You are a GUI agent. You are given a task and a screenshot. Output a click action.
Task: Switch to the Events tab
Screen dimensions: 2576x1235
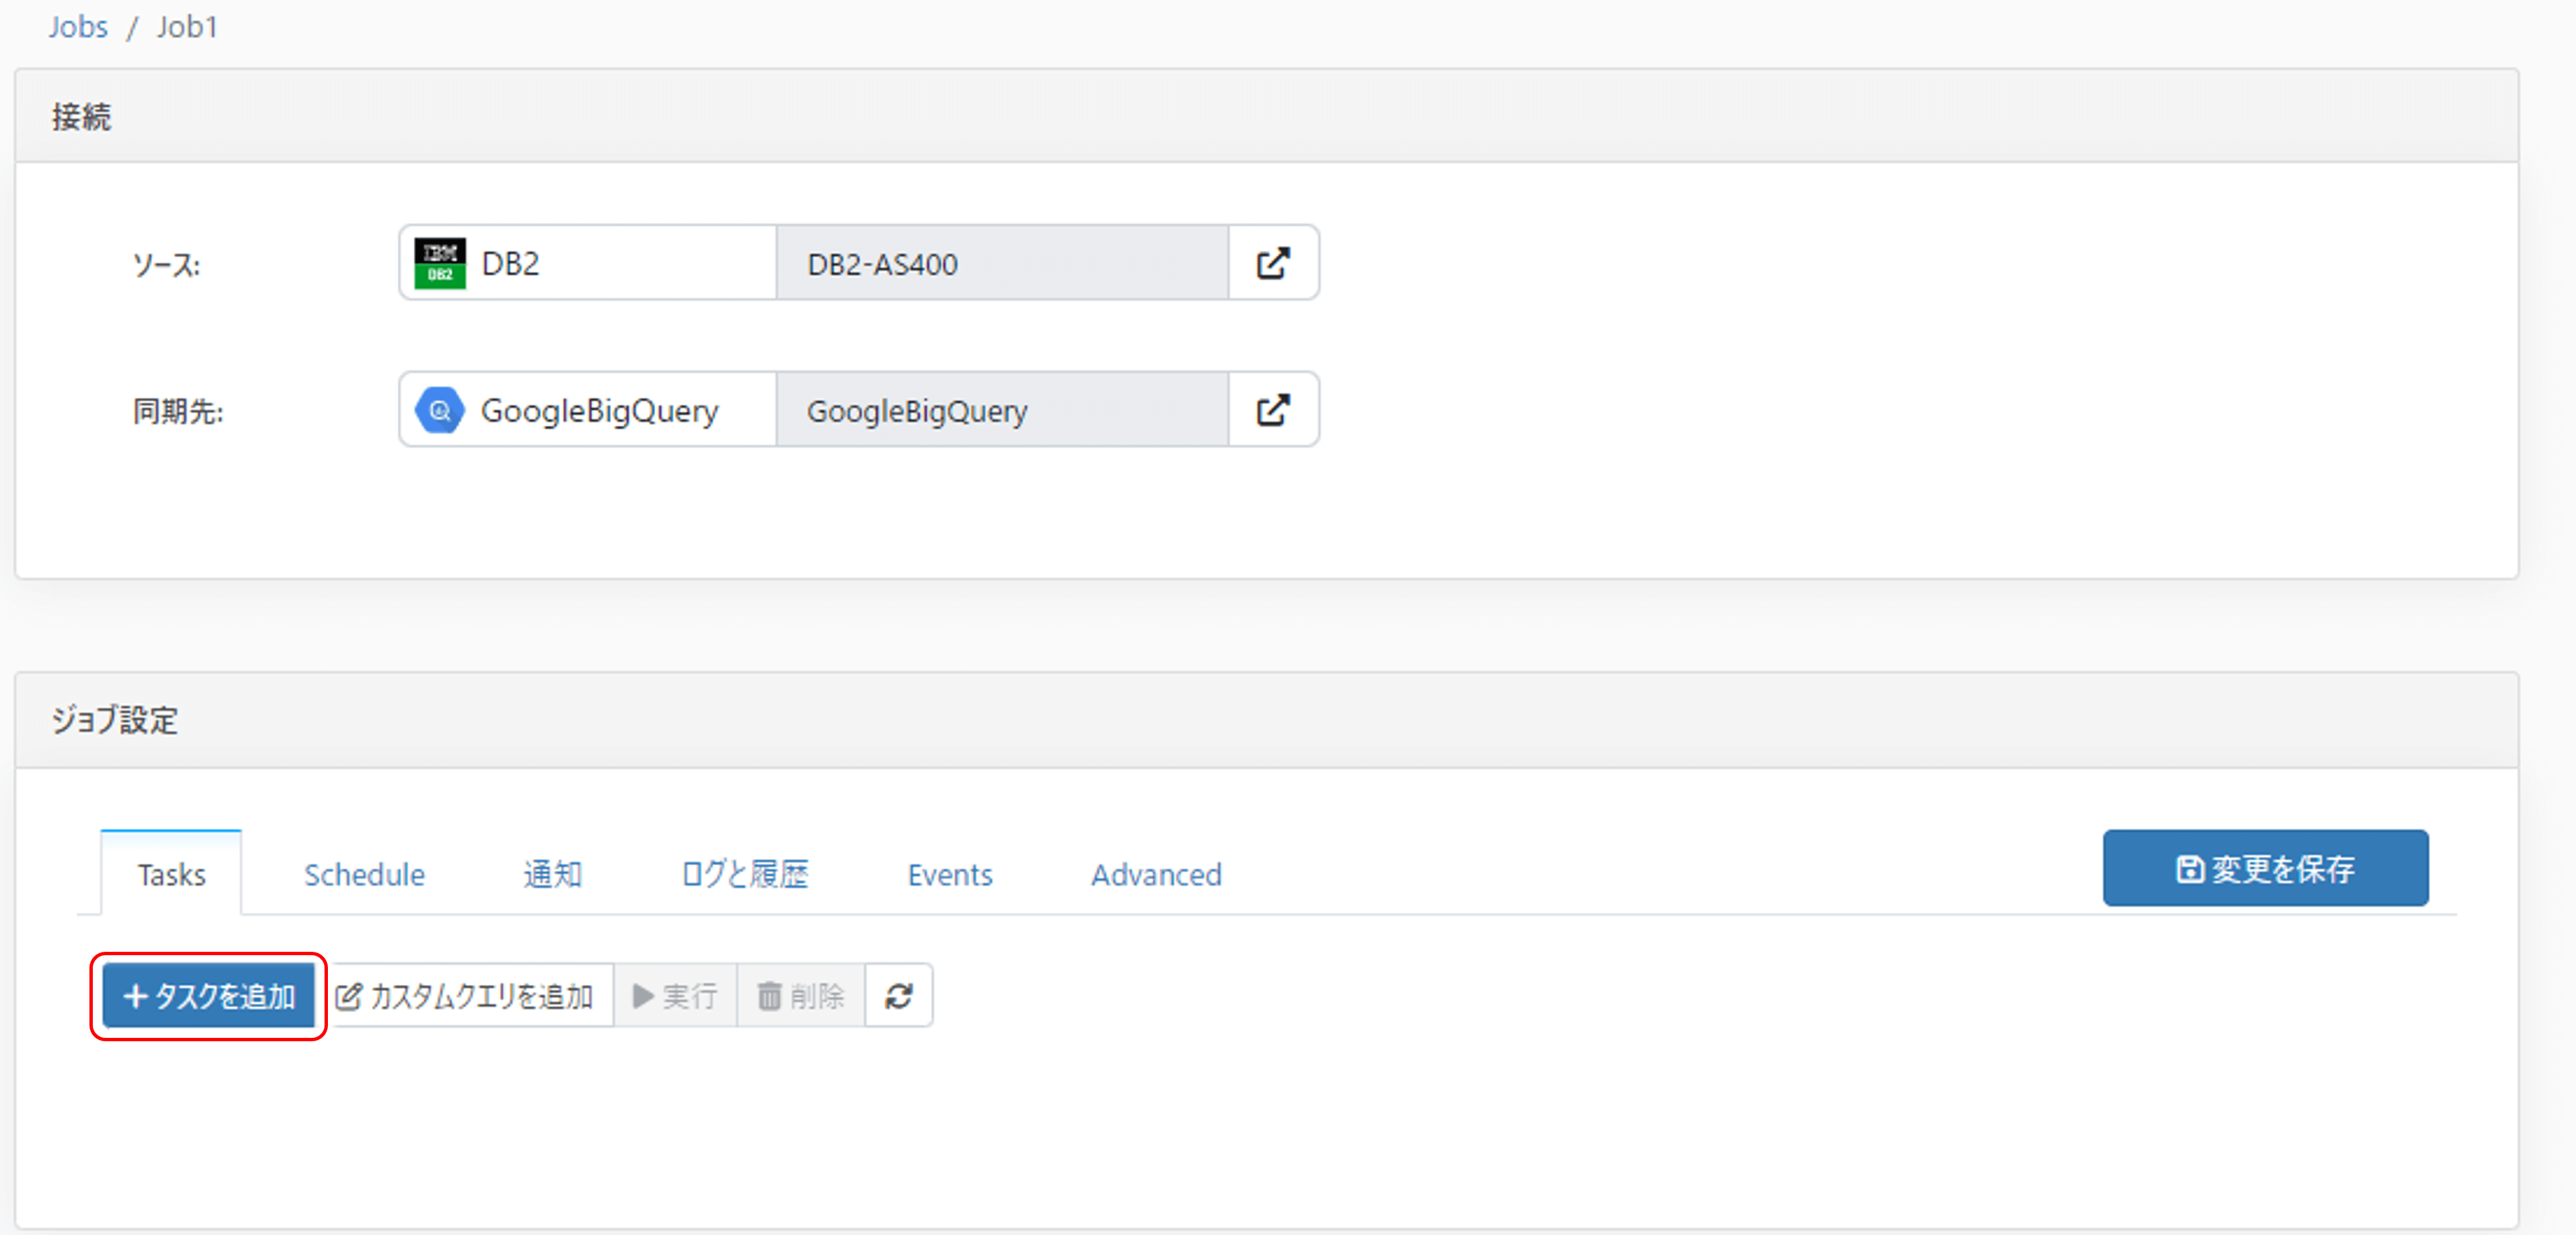point(949,875)
